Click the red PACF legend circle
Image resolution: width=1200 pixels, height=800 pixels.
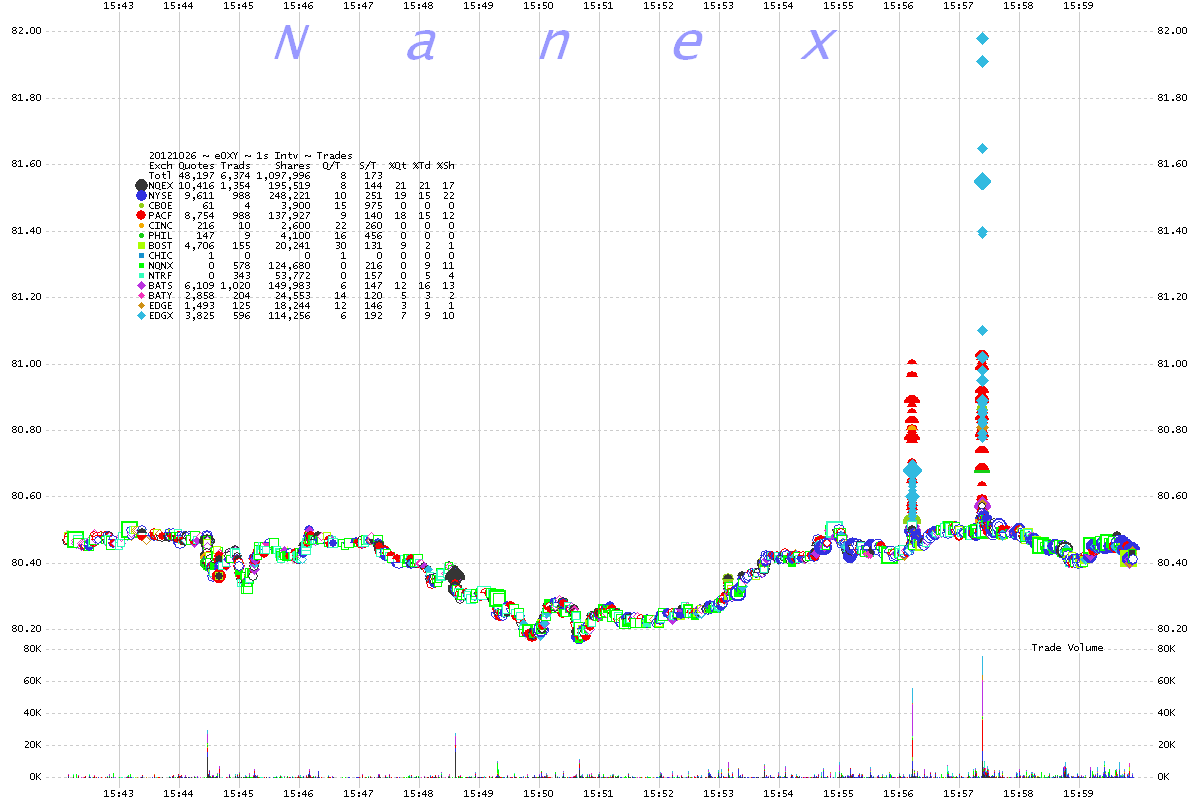click(140, 215)
